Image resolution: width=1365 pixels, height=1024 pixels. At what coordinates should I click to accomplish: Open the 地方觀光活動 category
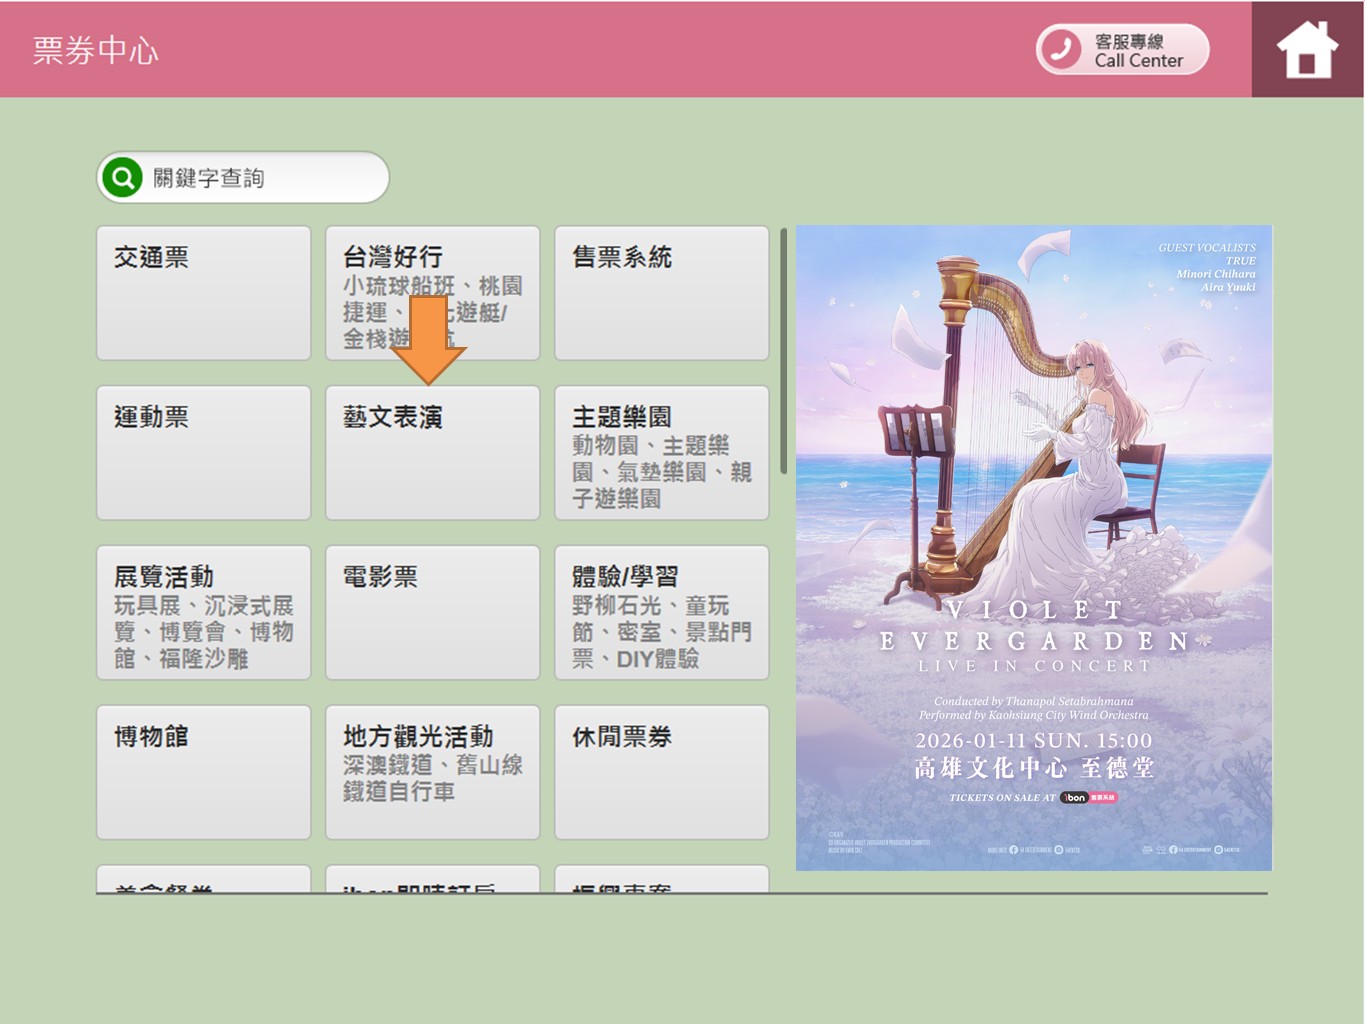[x=432, y=772]
